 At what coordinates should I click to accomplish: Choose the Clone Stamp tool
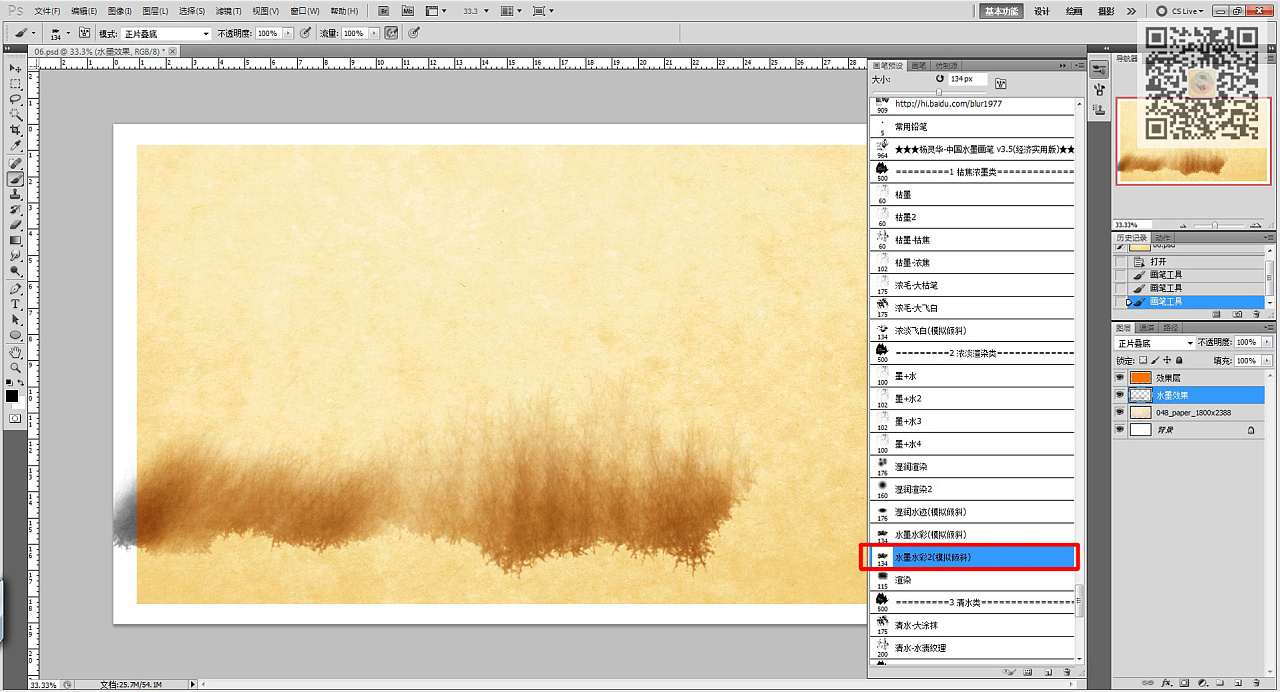[16, 194]
